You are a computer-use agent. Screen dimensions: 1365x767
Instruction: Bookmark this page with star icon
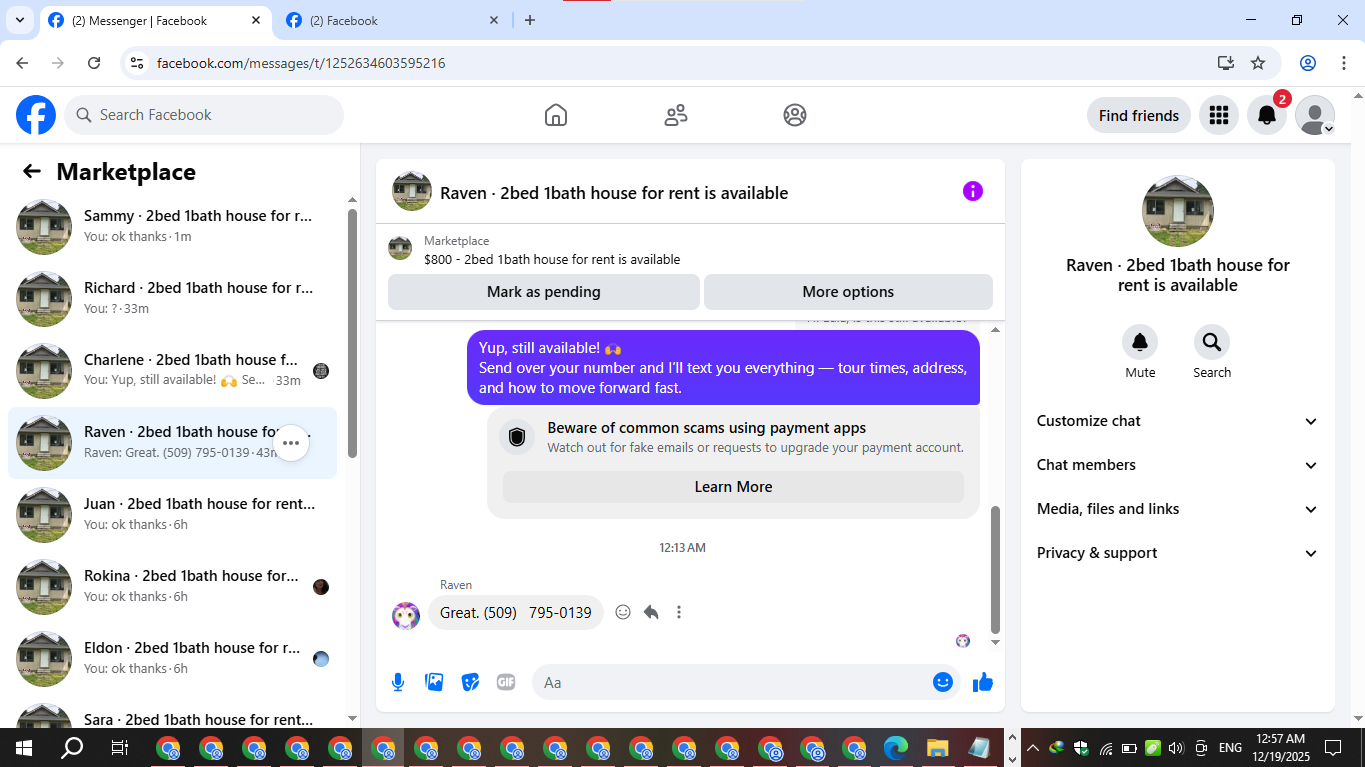pyautogui.click(x=1258, y=63)
